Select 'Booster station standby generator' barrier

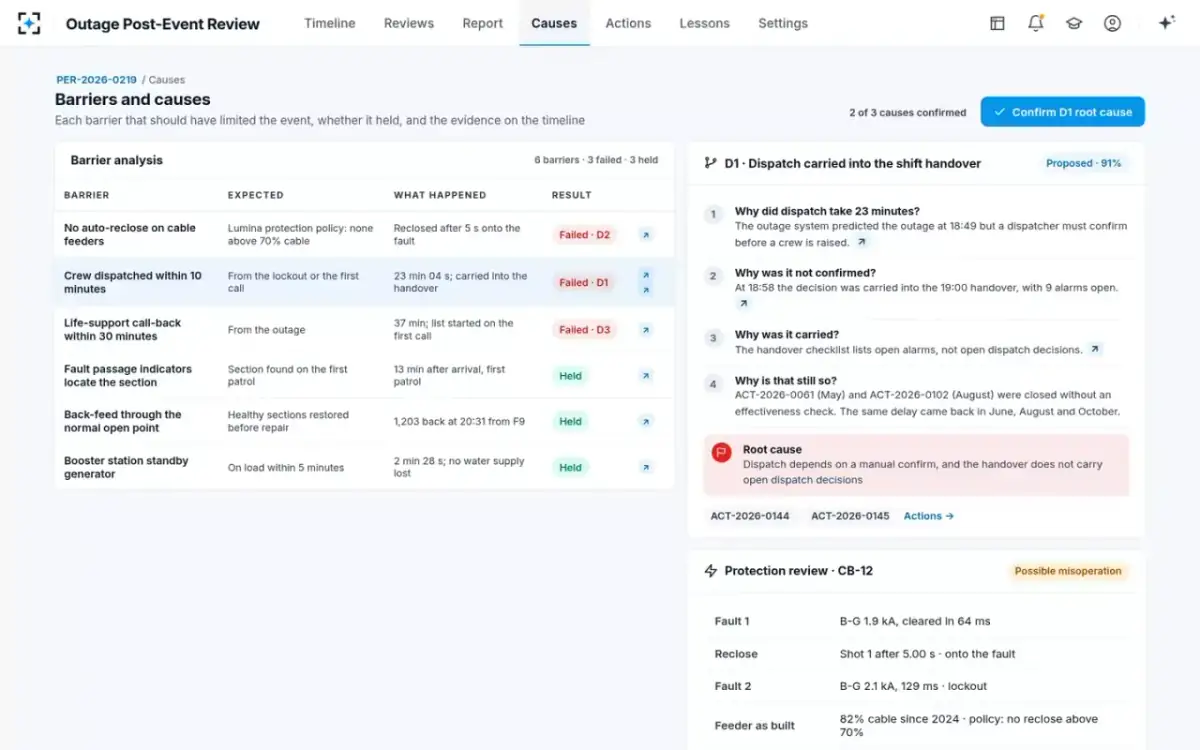(x=126, y=467)
